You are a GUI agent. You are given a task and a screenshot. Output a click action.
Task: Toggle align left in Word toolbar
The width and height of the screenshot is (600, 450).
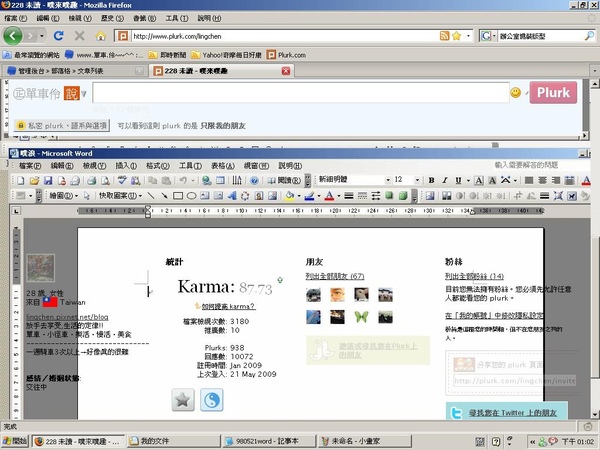coord(529,180)
